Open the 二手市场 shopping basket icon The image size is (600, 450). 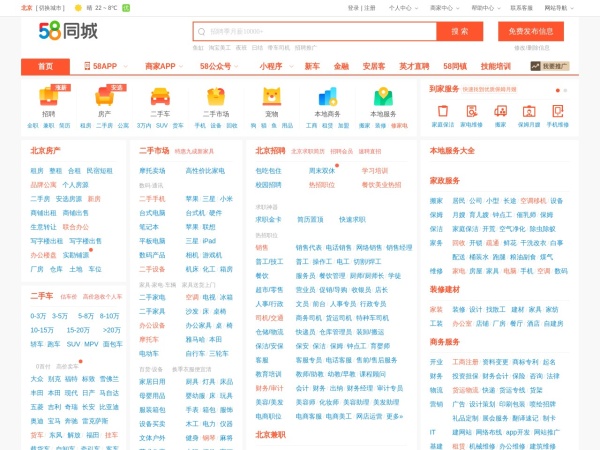216,98
